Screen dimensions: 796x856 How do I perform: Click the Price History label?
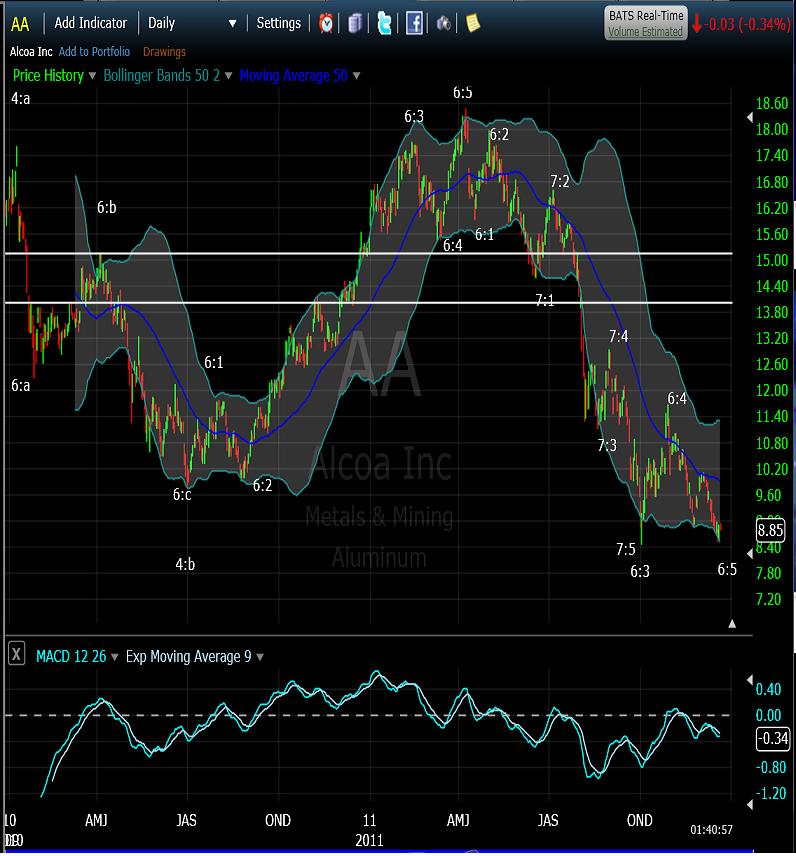pyautogui.click(x=48, y=75)
